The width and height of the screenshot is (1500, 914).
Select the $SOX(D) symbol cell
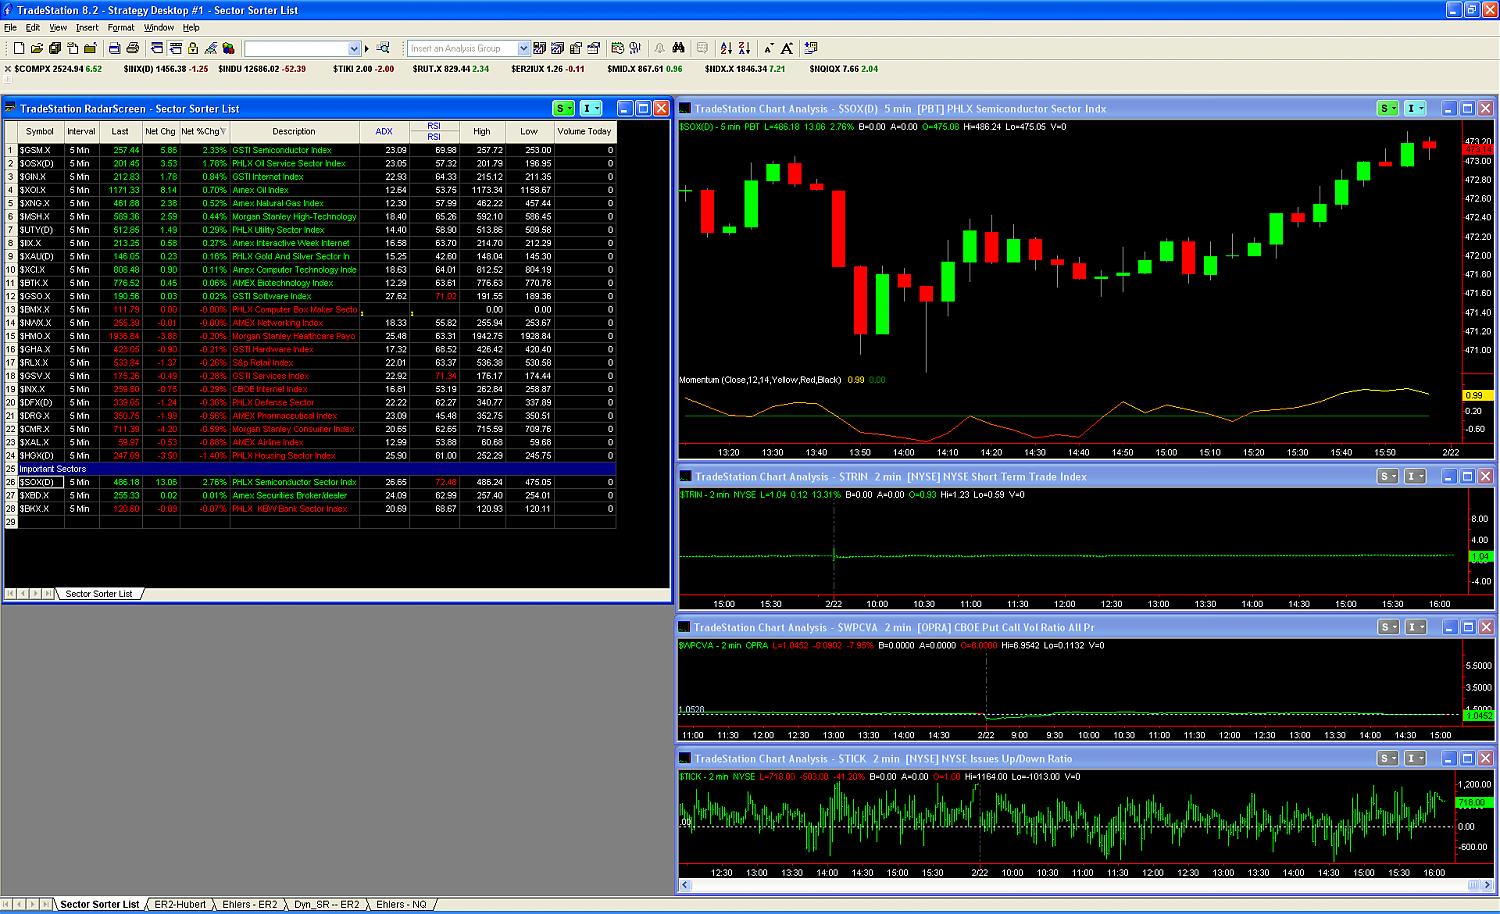coord(40,482)
